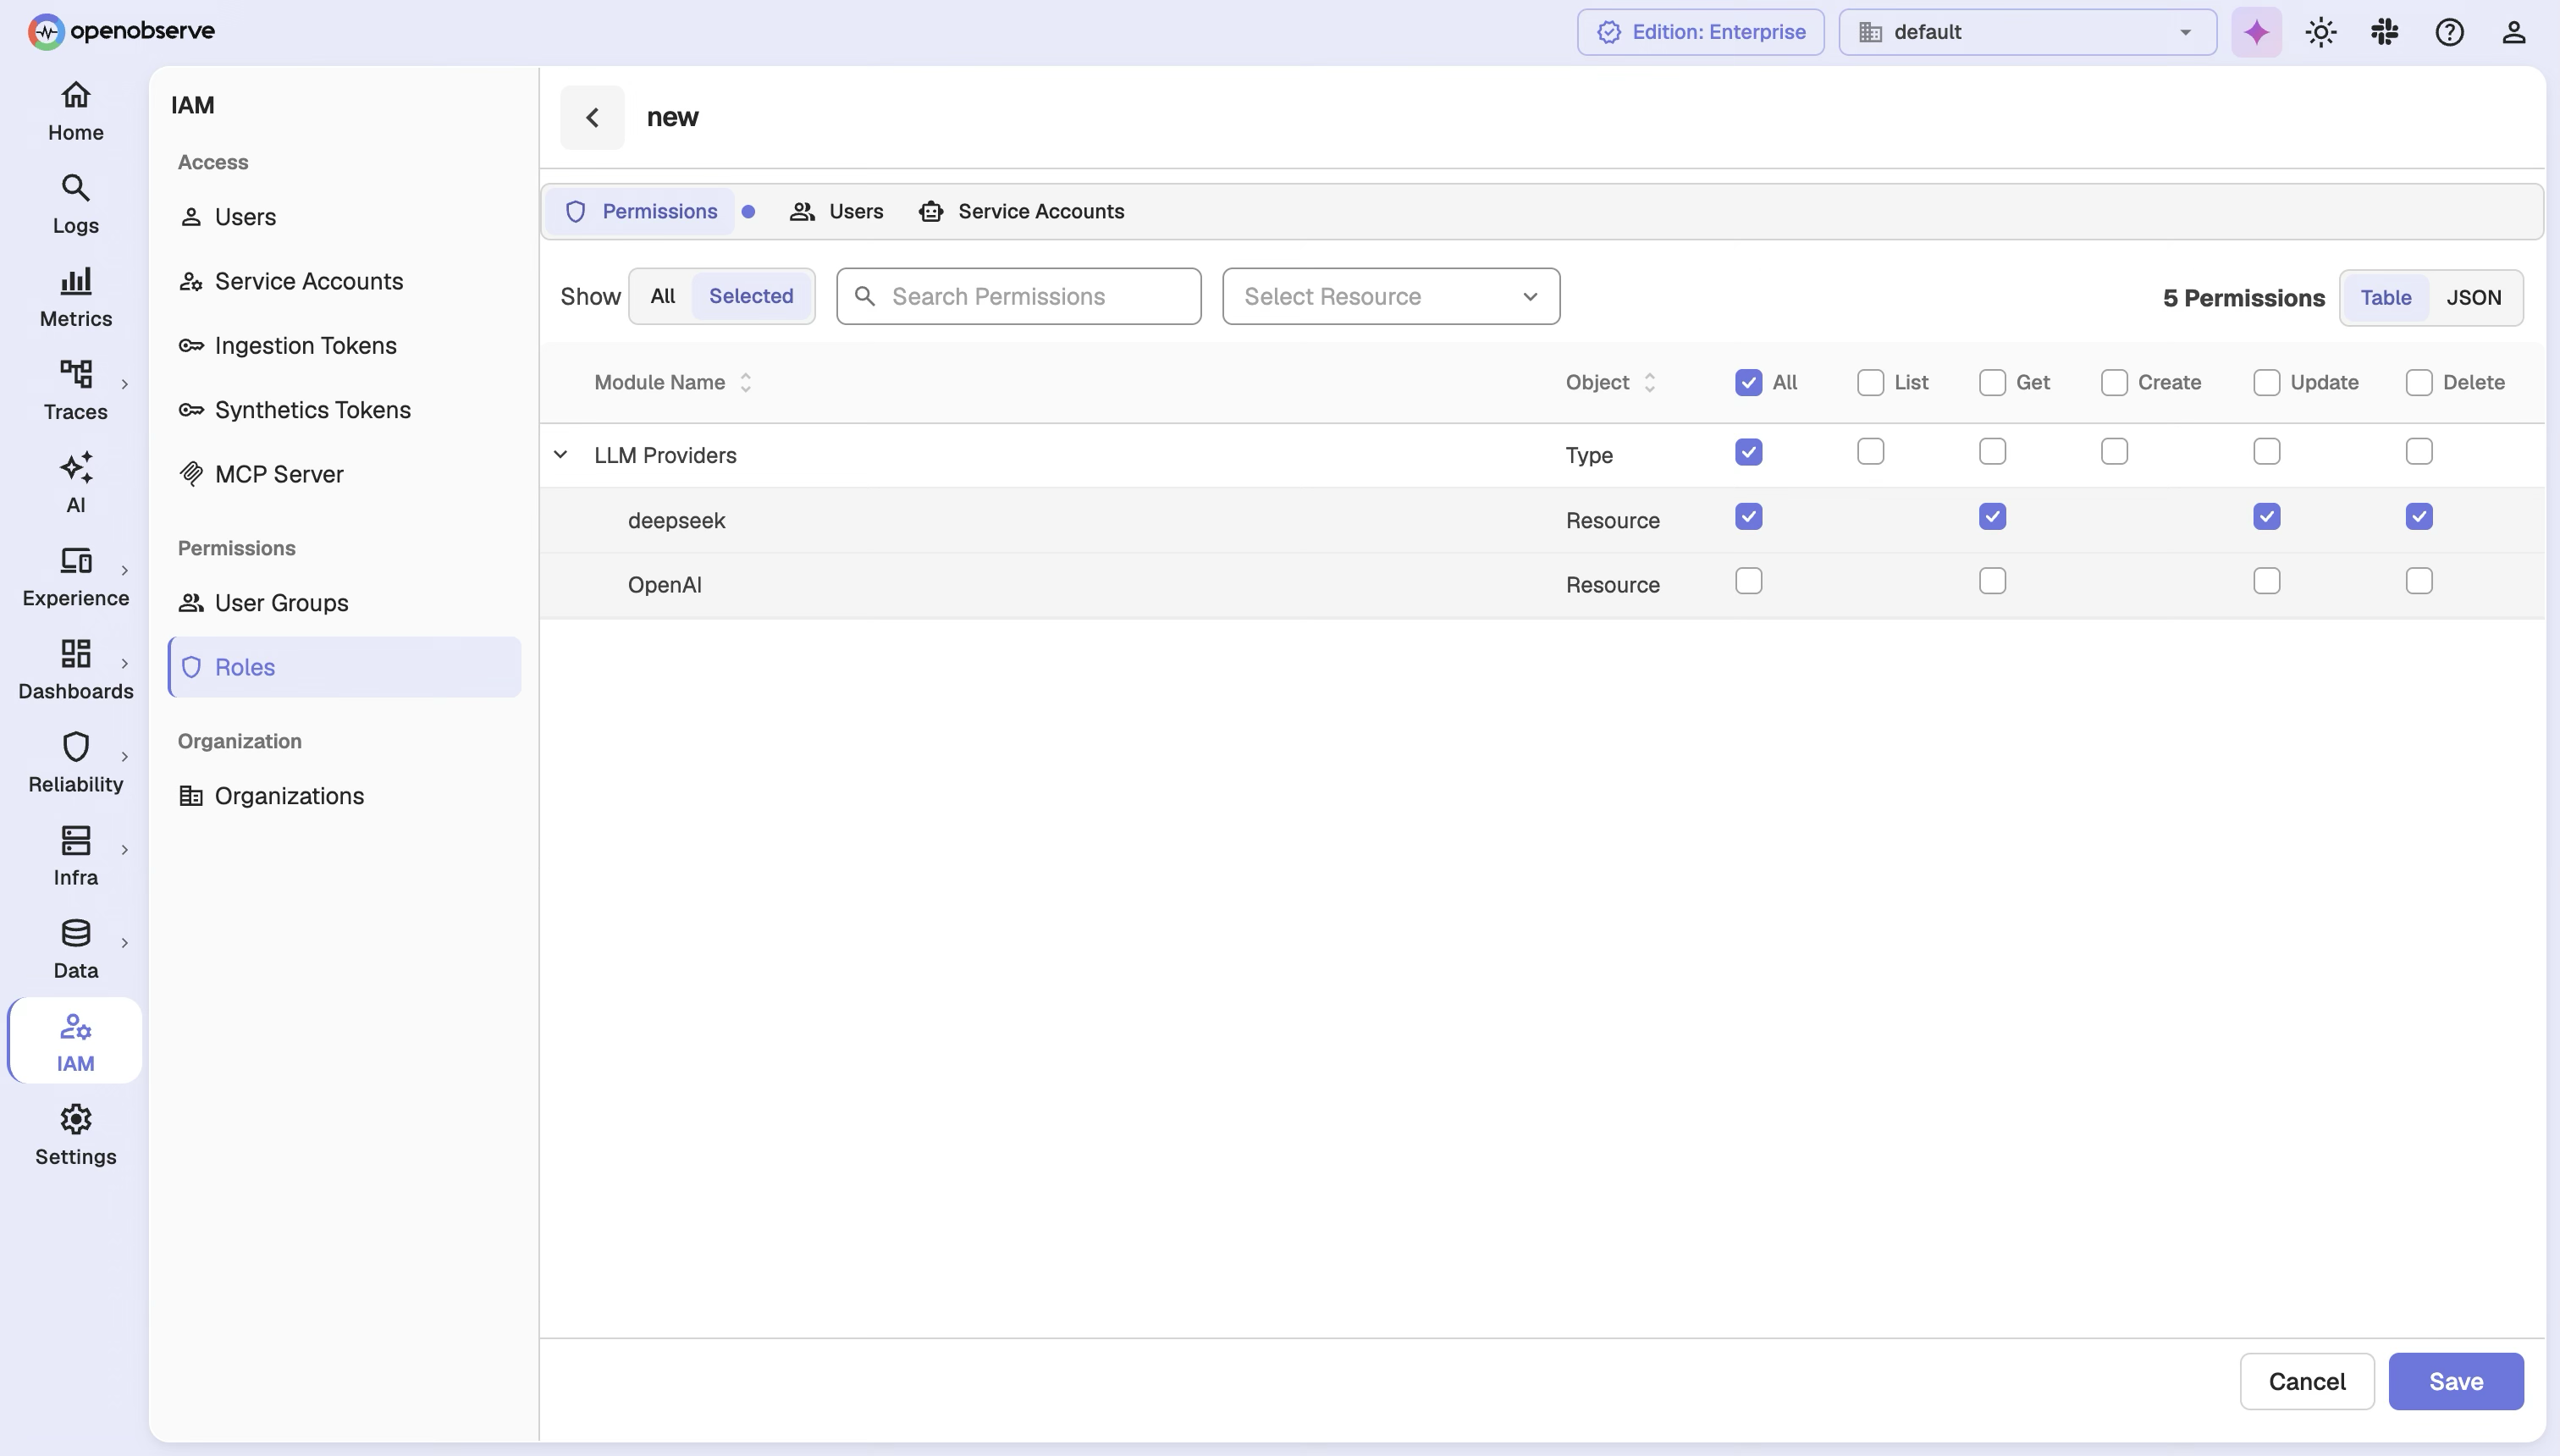Expand the Infra submenu chevron
This screenshot has height=1456, width=2560.
coord(124,849)
